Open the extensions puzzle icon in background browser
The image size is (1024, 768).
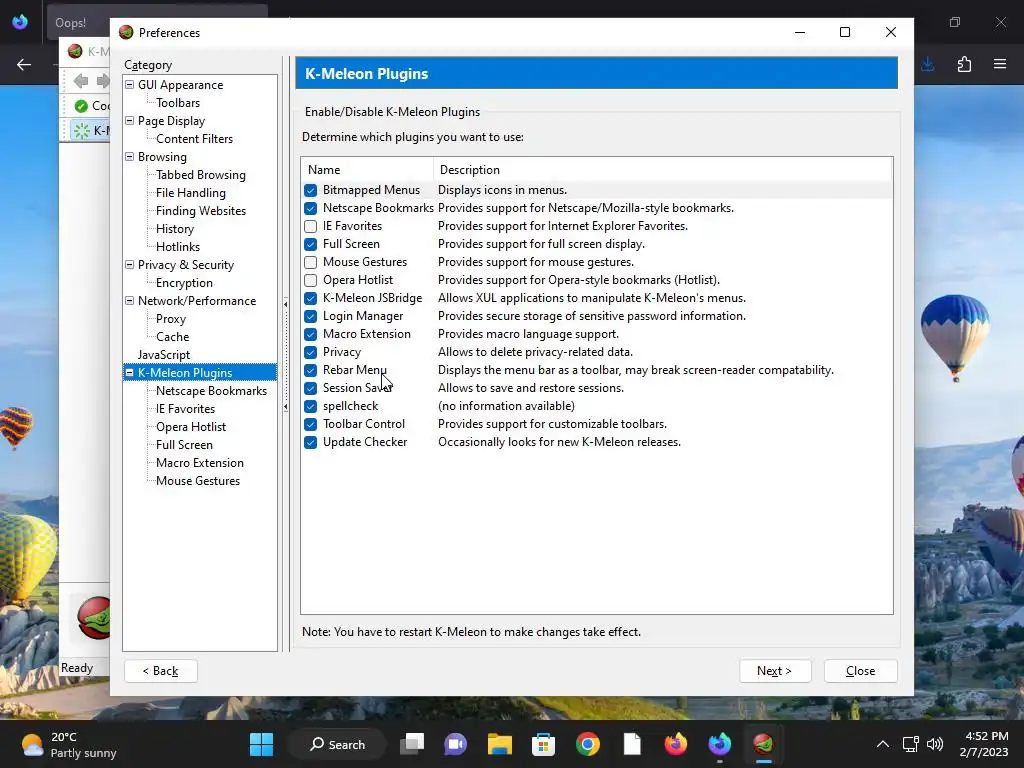click(964, 64)
